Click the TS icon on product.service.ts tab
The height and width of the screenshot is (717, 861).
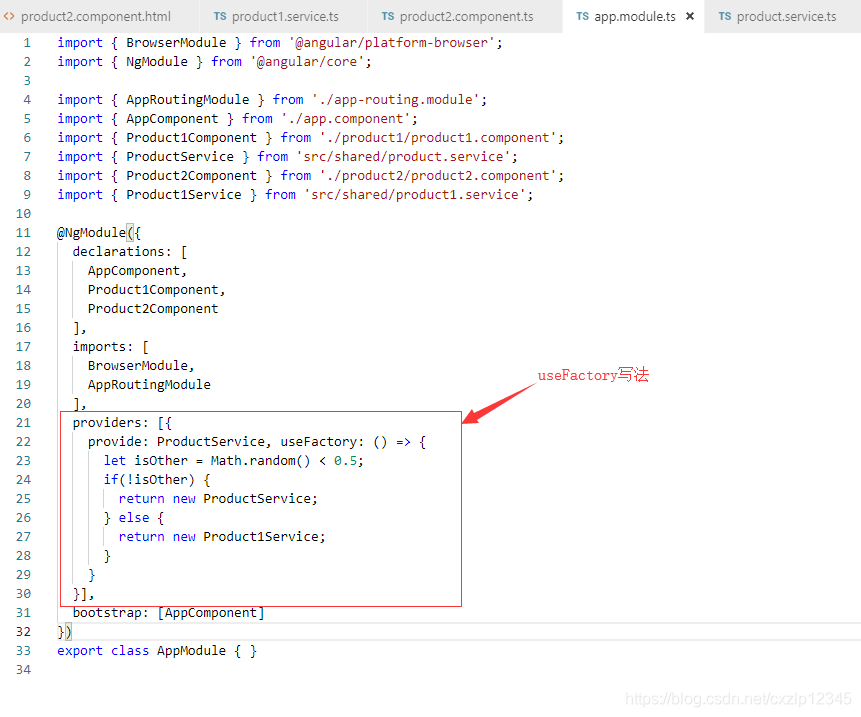tap(725, 16)
